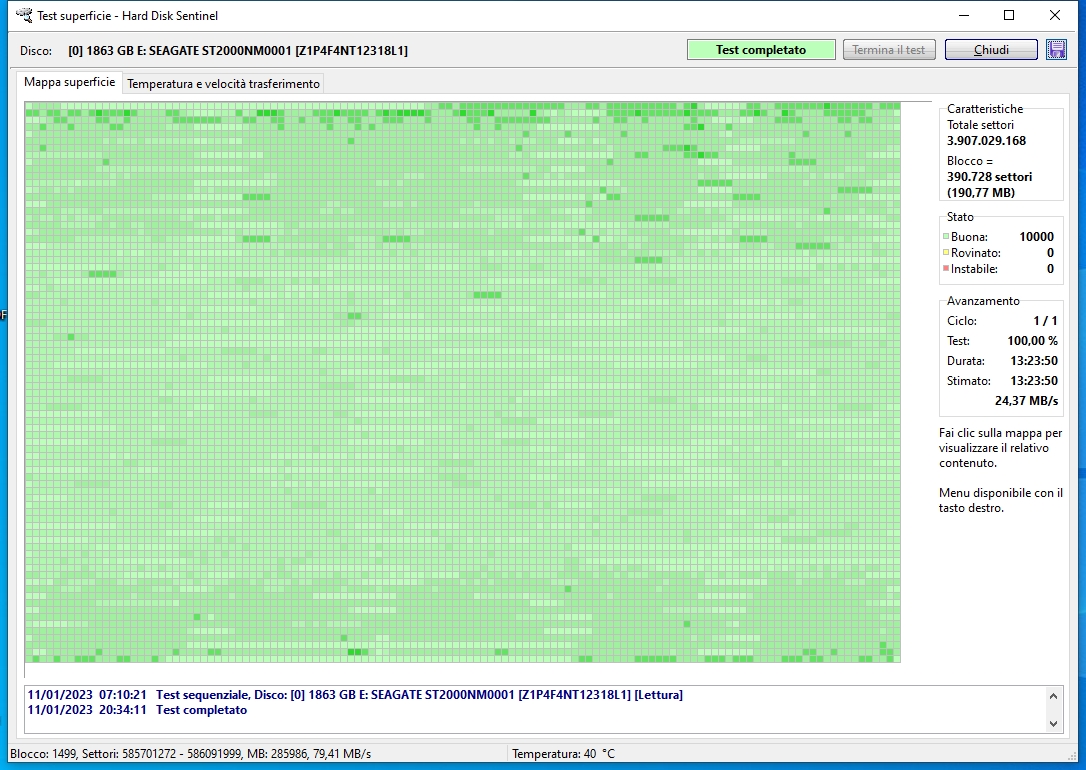Select the 'Test sequenziale' log line

(355, 695)
